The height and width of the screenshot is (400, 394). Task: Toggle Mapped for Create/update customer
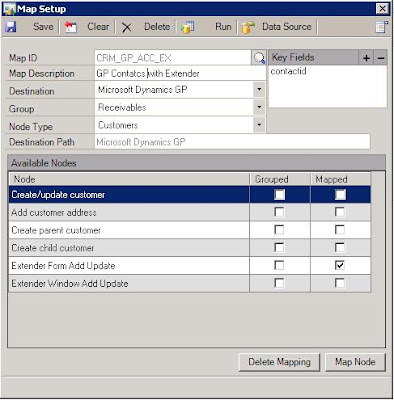pos(340,195)
